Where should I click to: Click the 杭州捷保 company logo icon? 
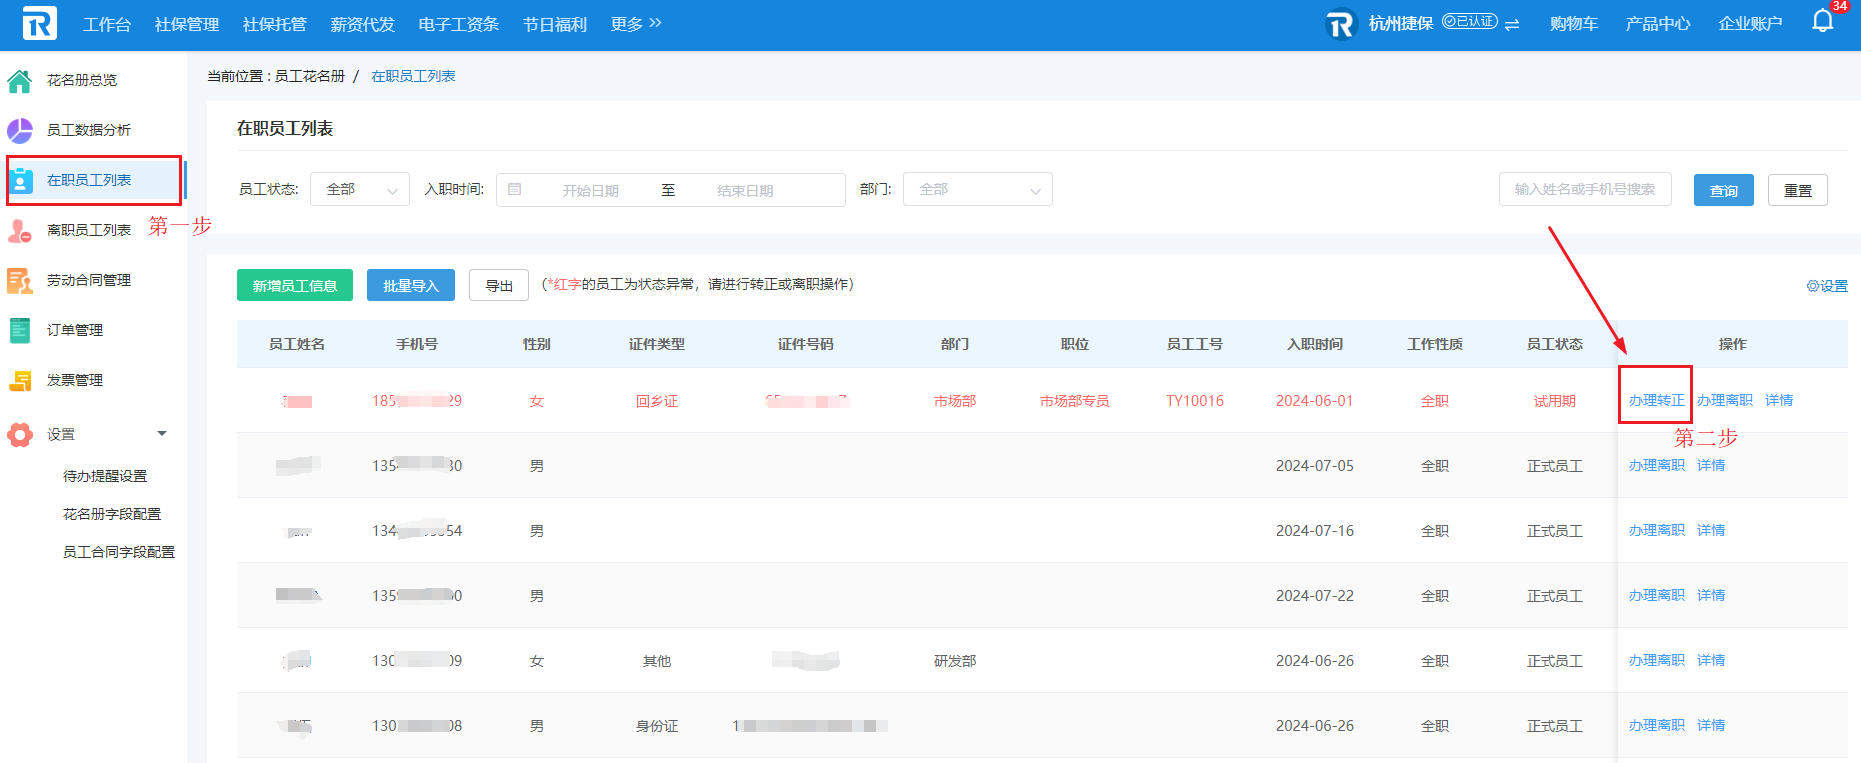(1340, 24)
